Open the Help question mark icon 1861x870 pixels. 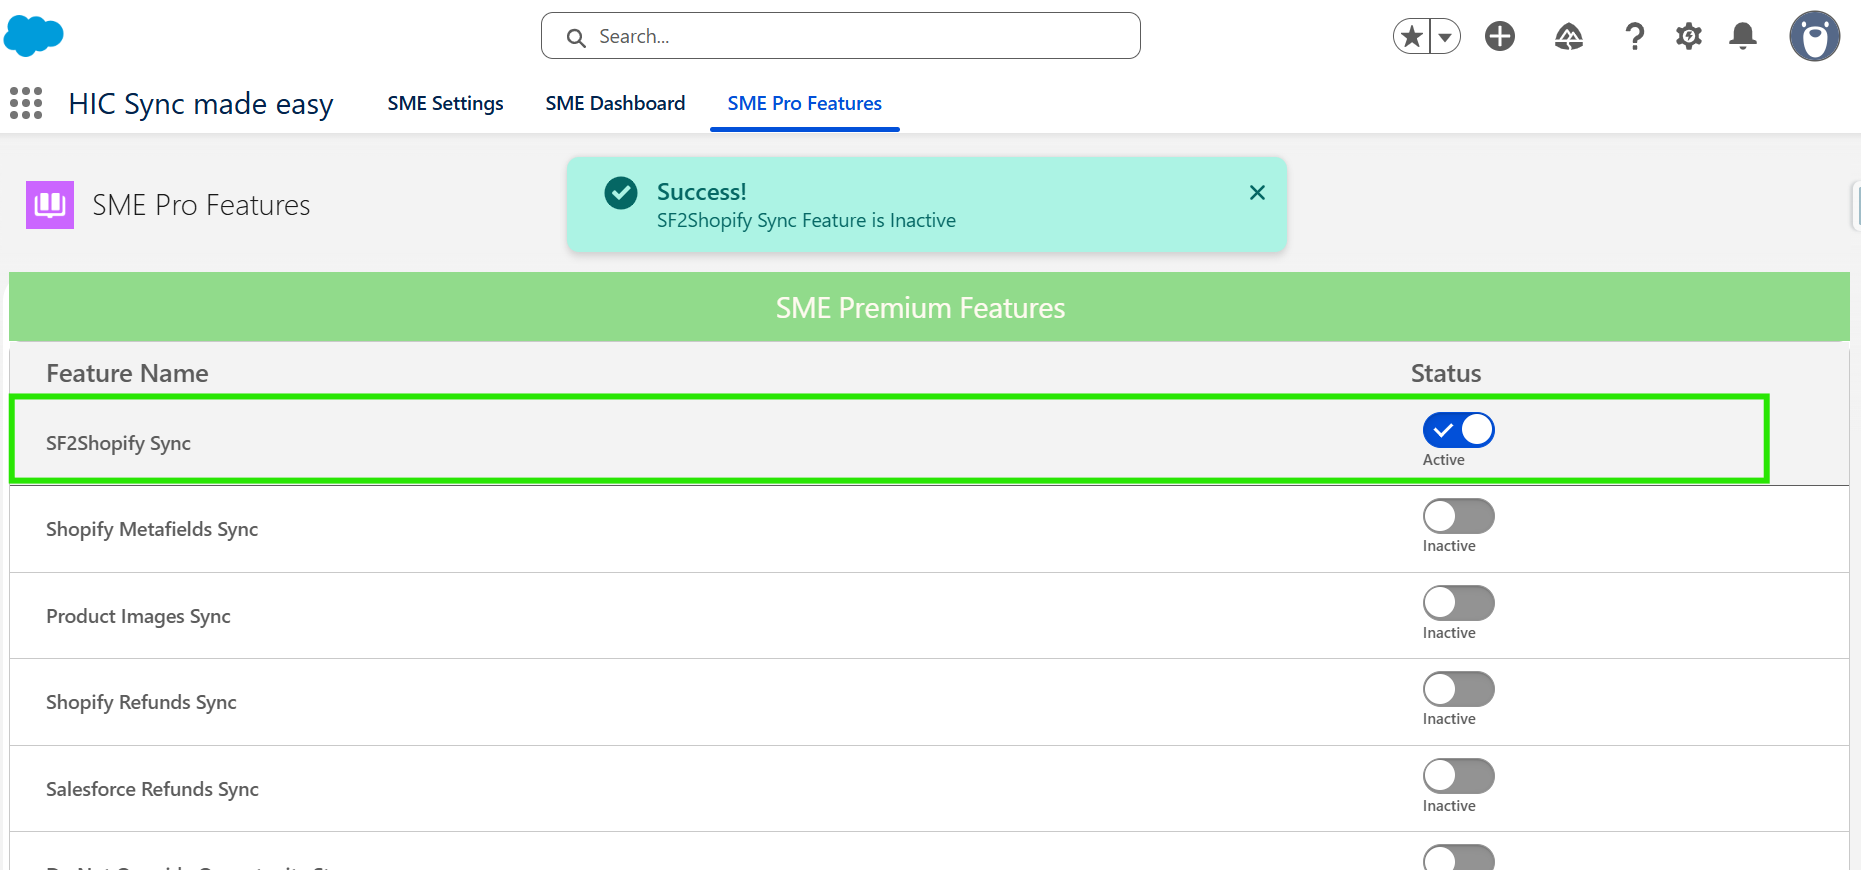point(1634,37)
